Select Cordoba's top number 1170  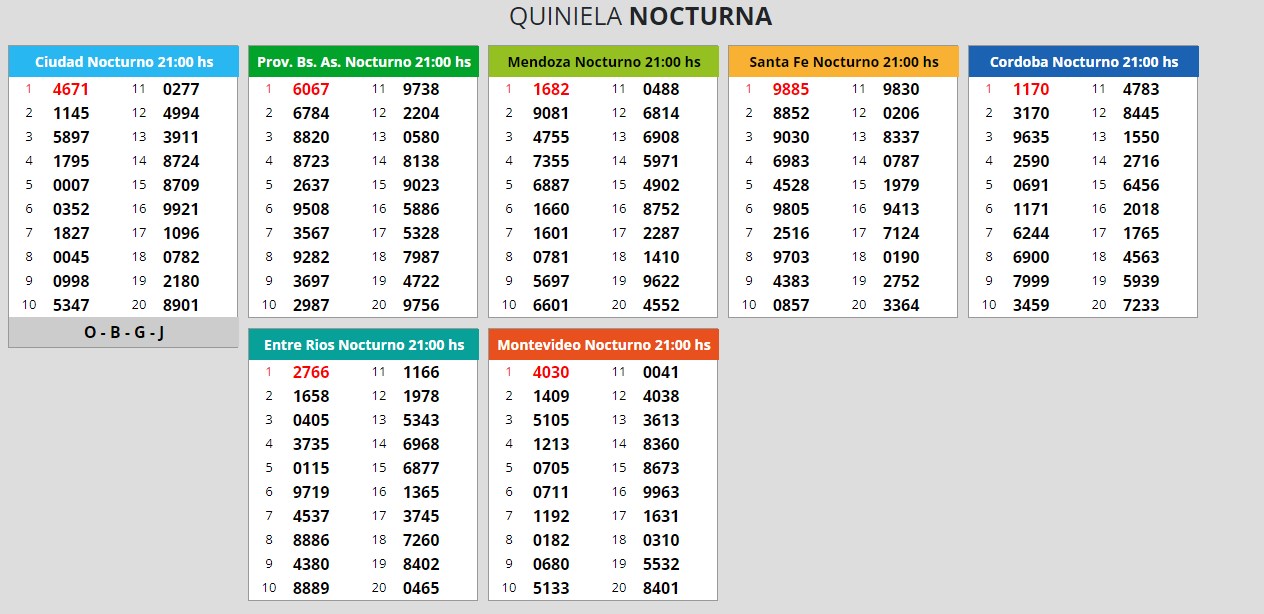[1031, 89]
